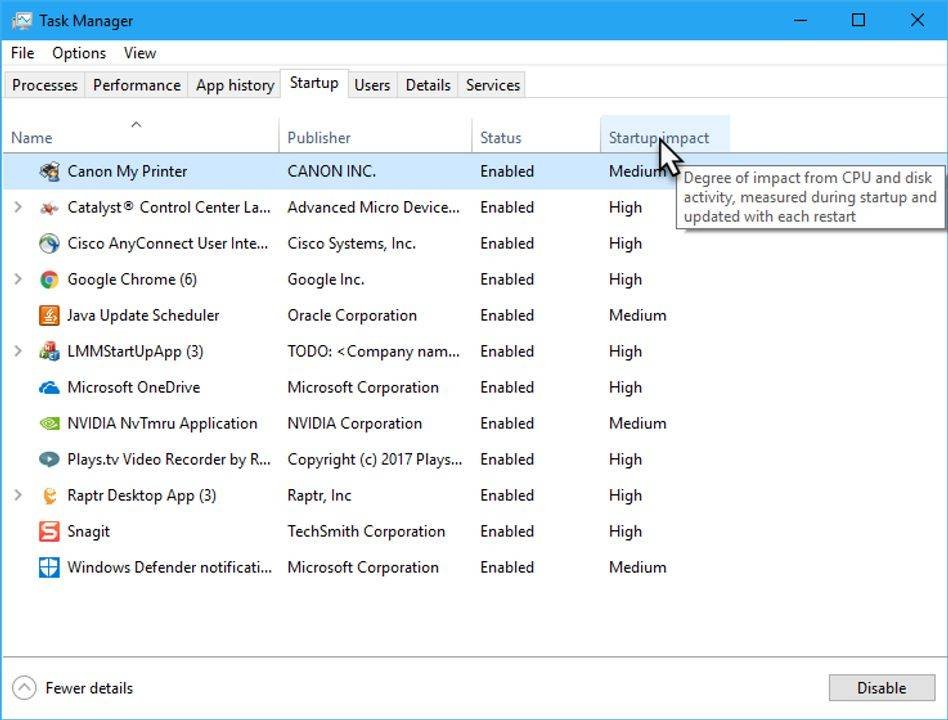Switch to the Services tab
The image size is (948, 720).
pos(493,85)
